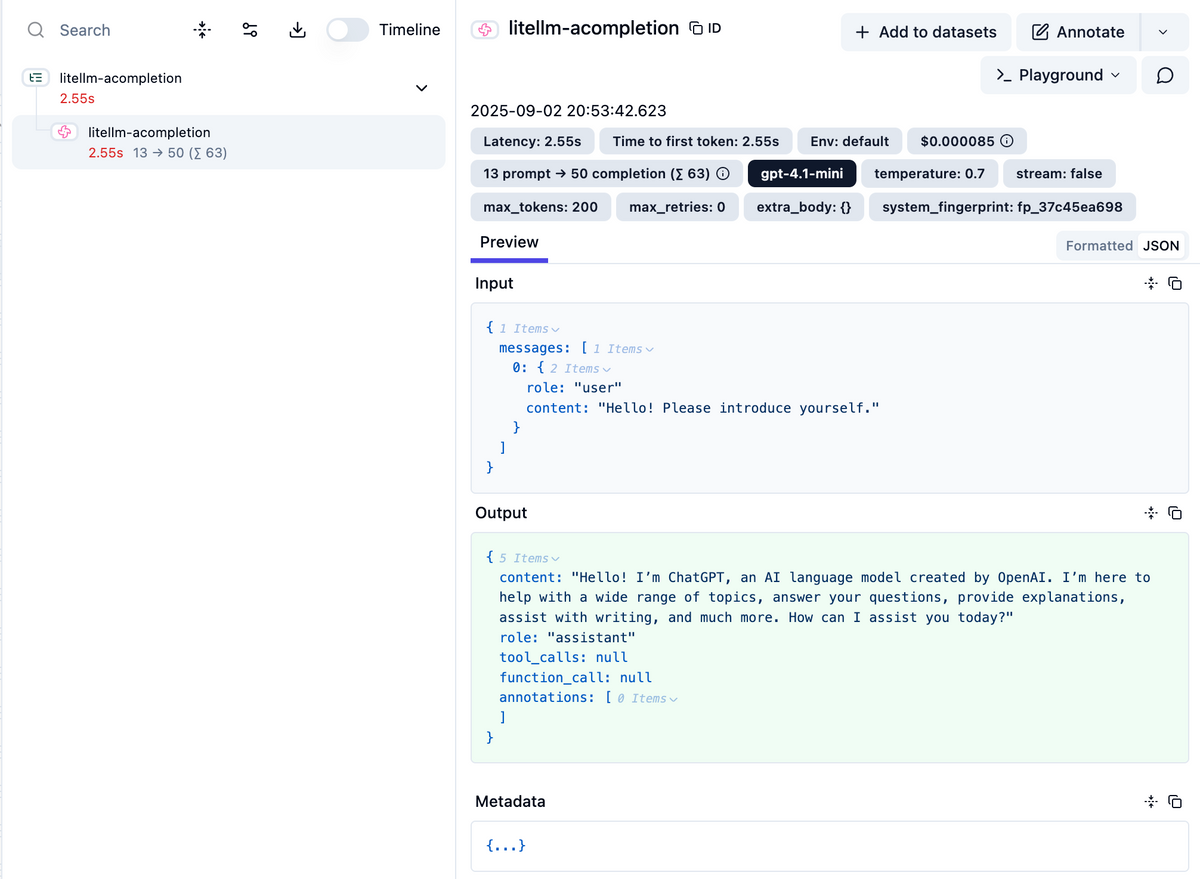Switch the view to Formatted
The width and height of the screenshot is (1200, 879).
click(1098, 246)
